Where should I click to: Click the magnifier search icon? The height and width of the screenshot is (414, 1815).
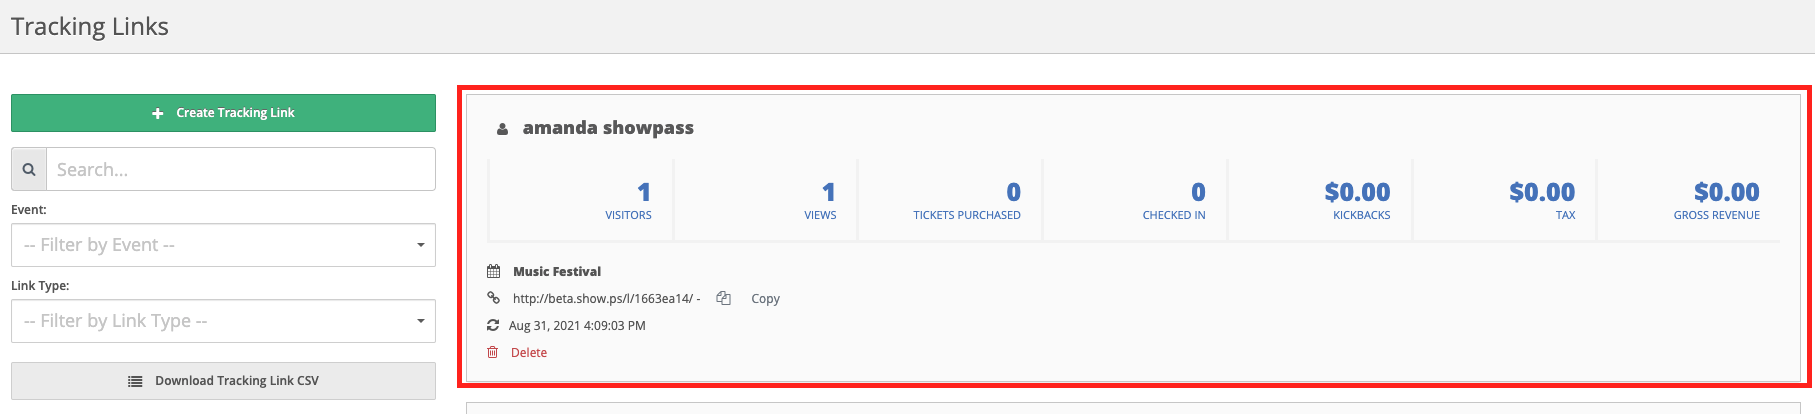[x=29, y=169]
